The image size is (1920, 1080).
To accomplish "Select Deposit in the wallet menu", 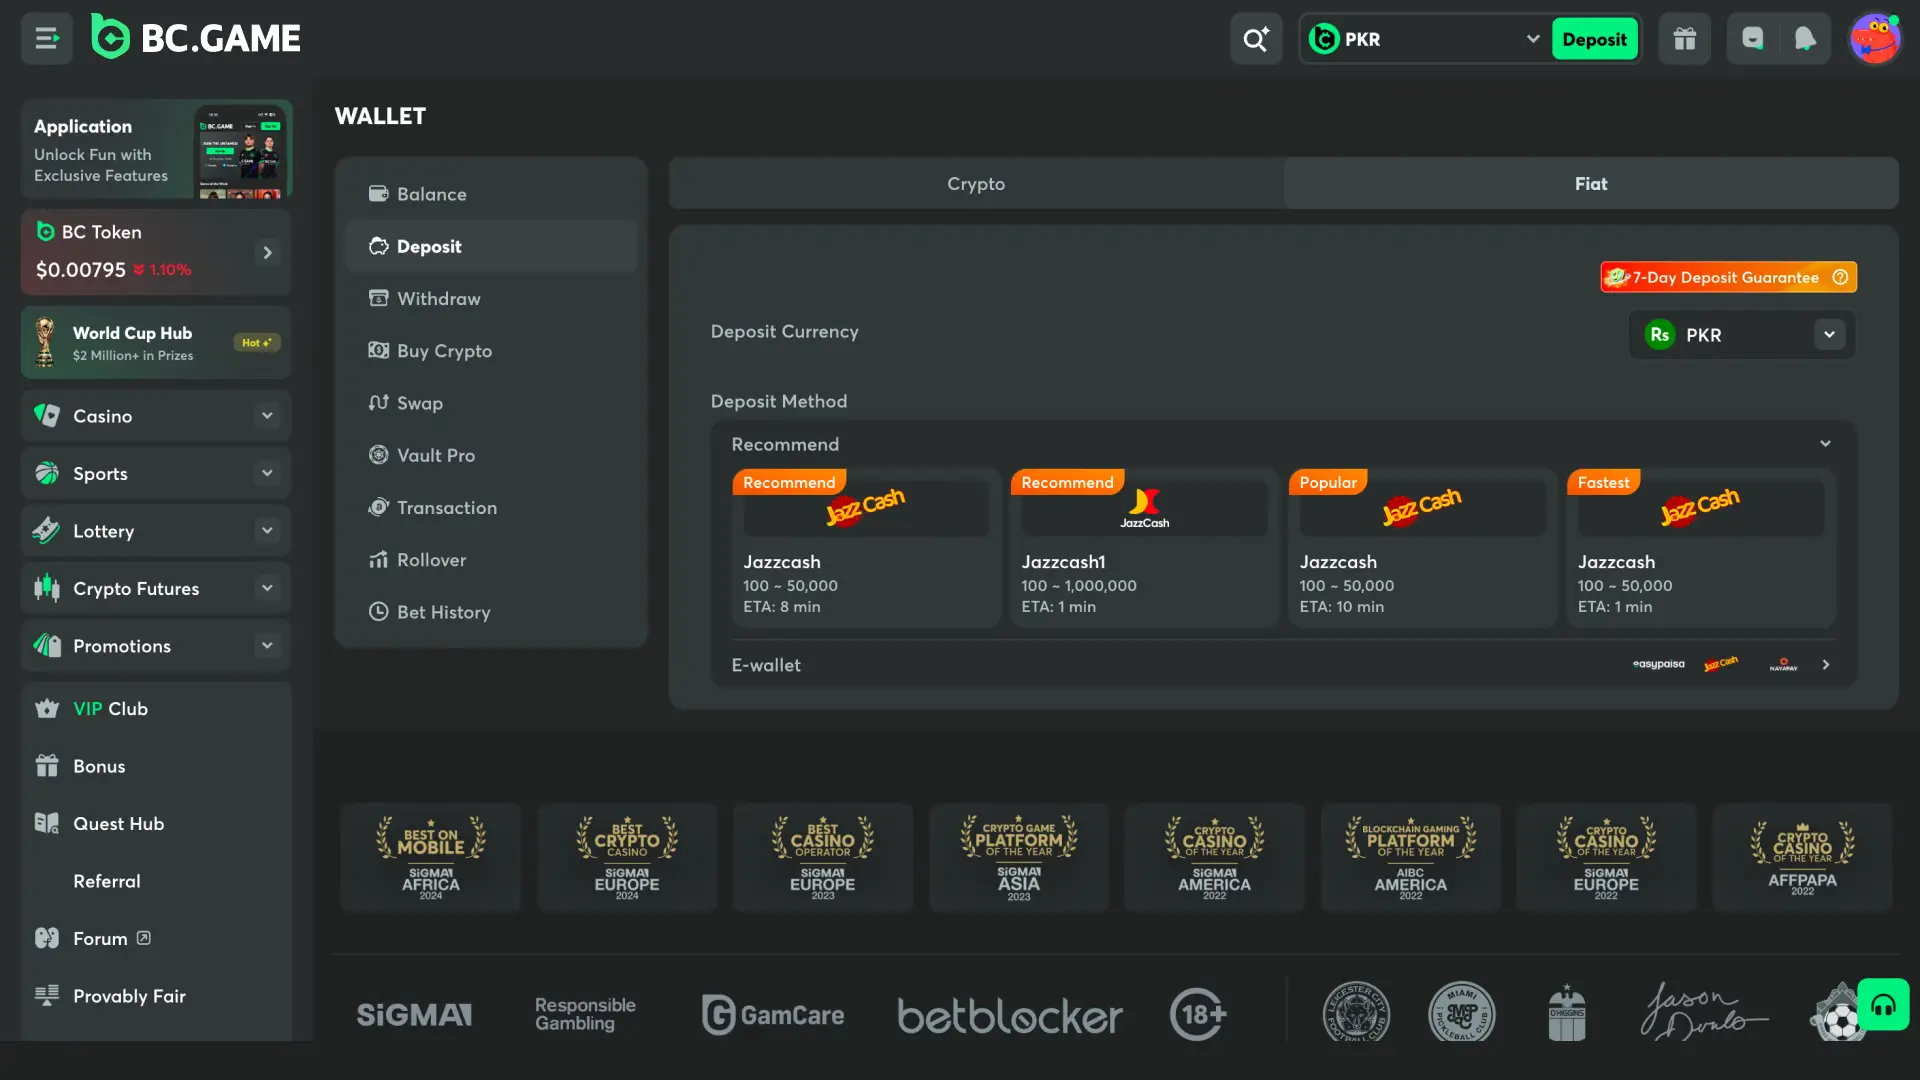I will pyautogui.click(x=491, y=246).
